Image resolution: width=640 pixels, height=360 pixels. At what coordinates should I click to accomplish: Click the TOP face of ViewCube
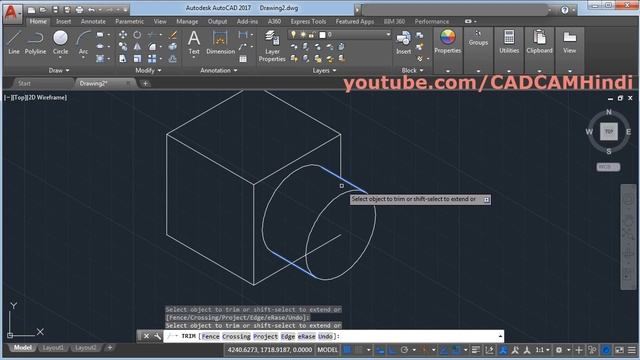coord(609,131)
